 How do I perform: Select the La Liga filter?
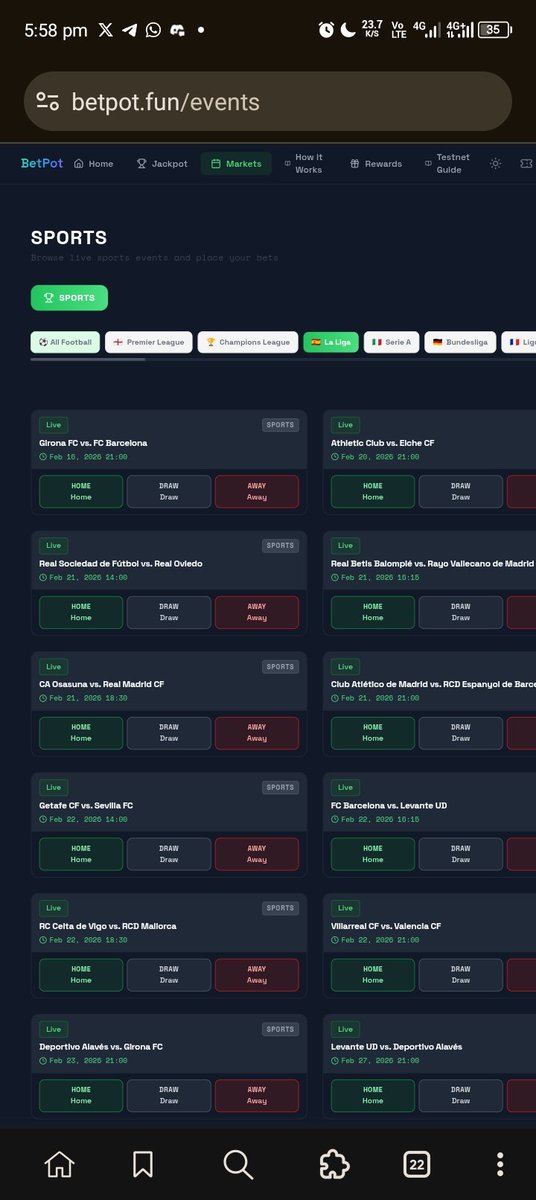click(331, 342)
